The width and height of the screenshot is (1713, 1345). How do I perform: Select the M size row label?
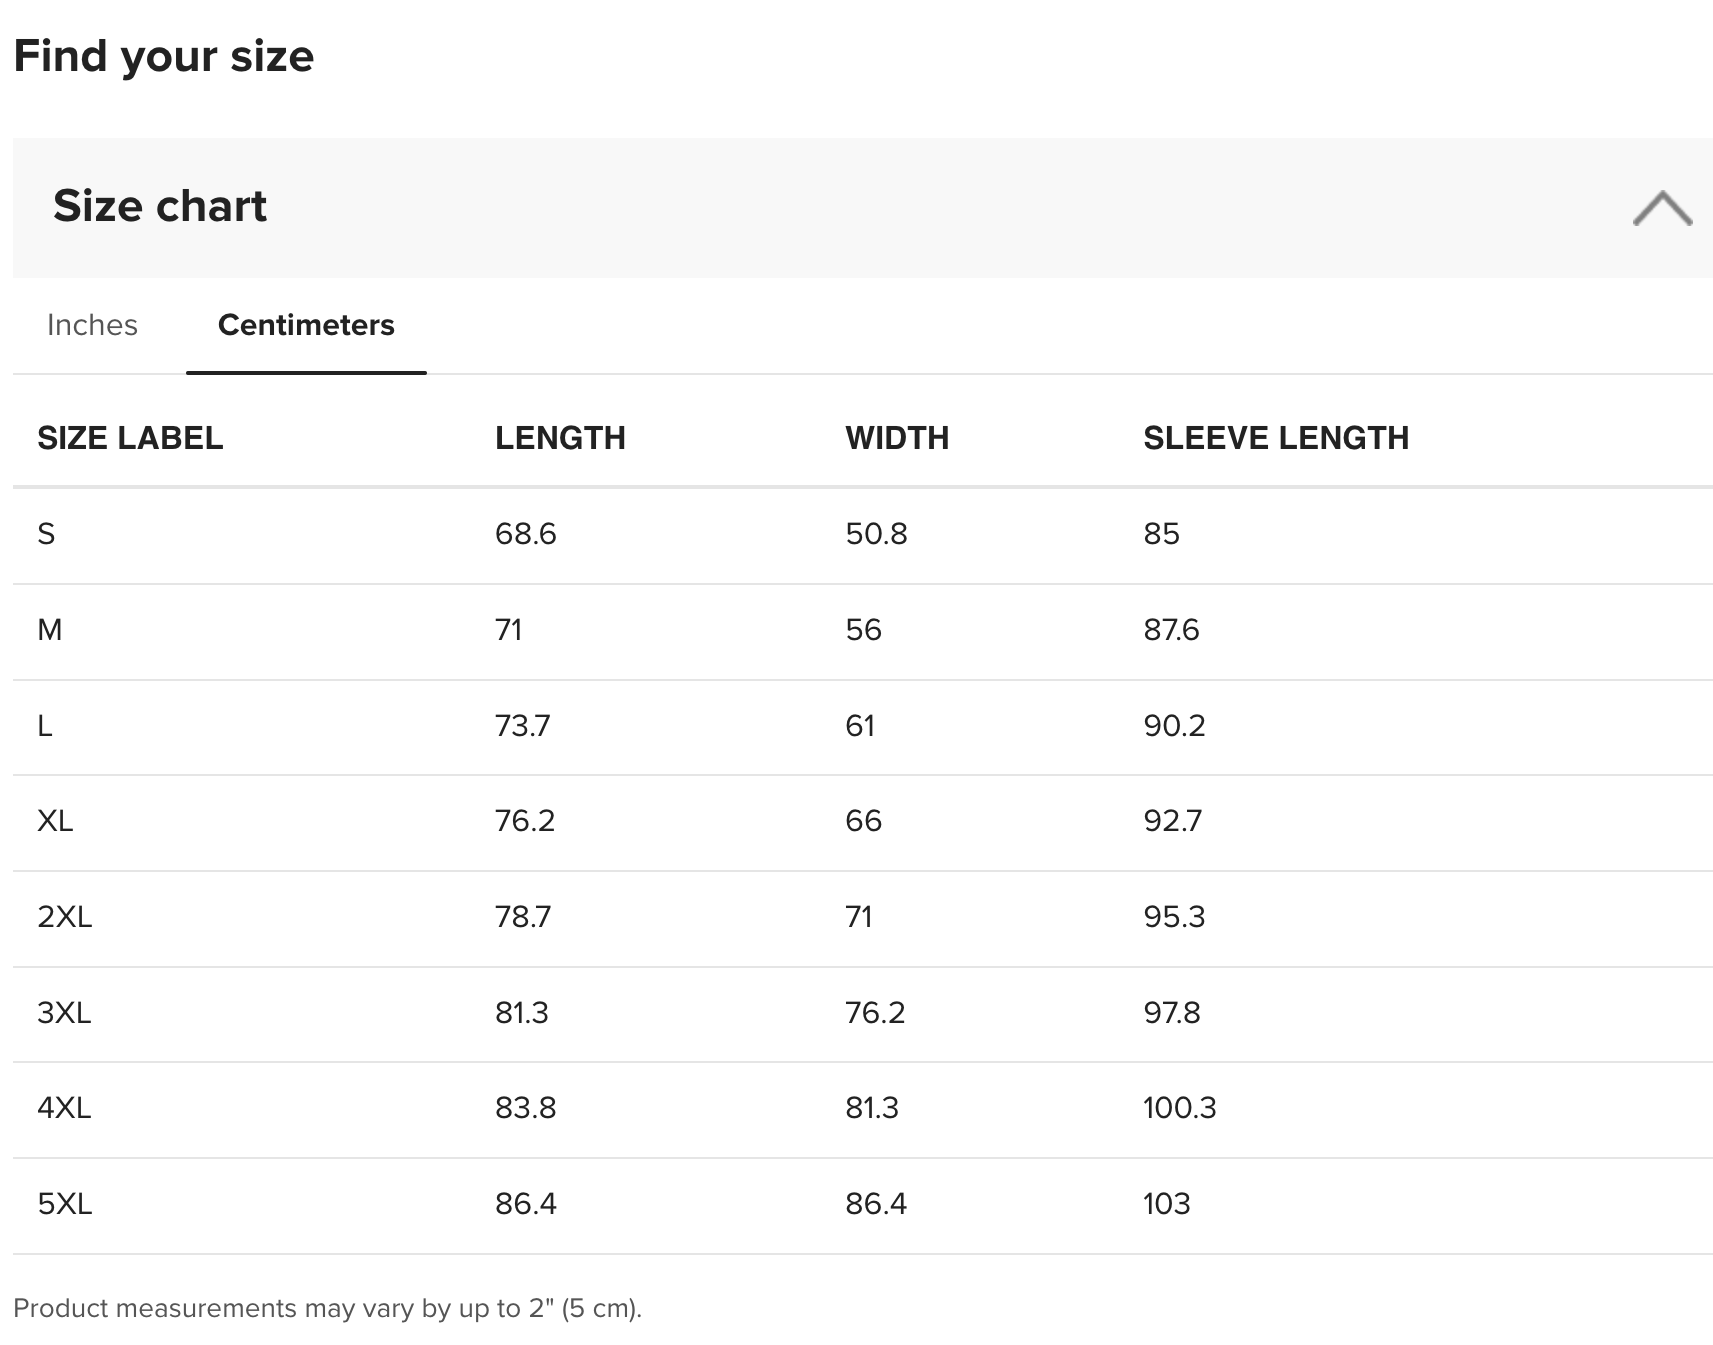click(50, 630)
